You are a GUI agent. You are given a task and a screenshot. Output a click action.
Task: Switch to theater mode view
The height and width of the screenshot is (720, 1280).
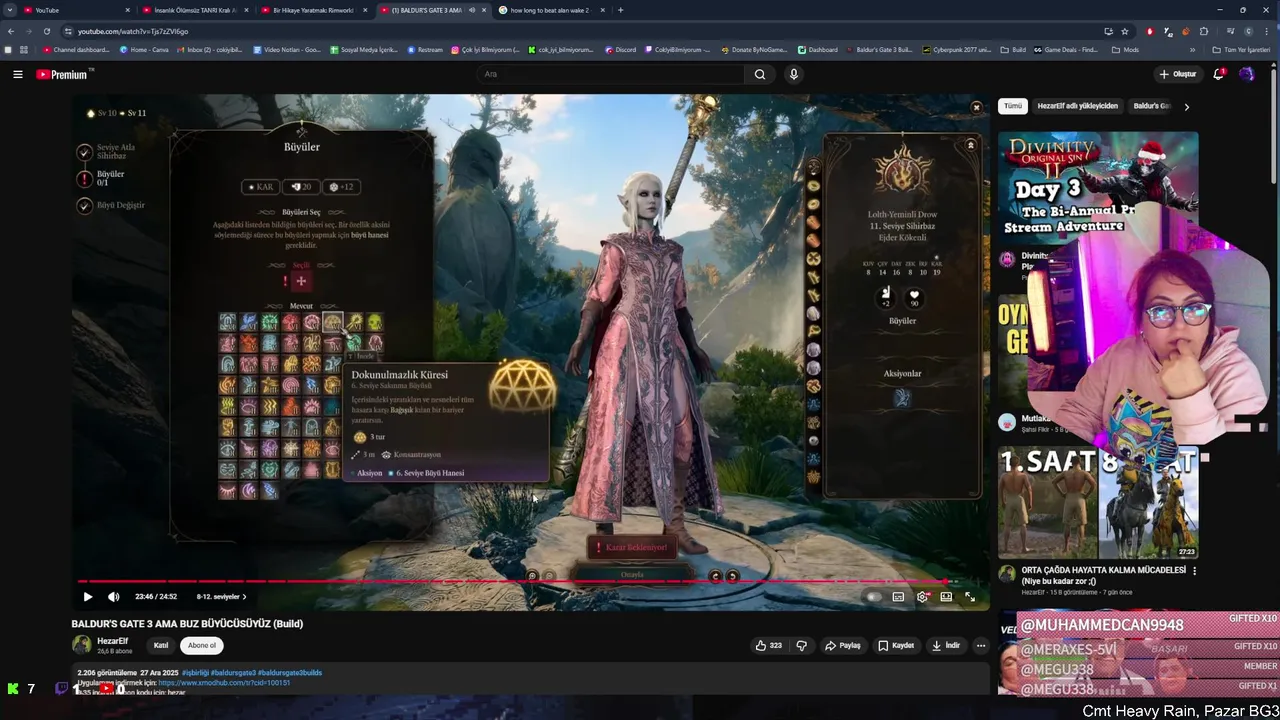(x=946, y=597)
